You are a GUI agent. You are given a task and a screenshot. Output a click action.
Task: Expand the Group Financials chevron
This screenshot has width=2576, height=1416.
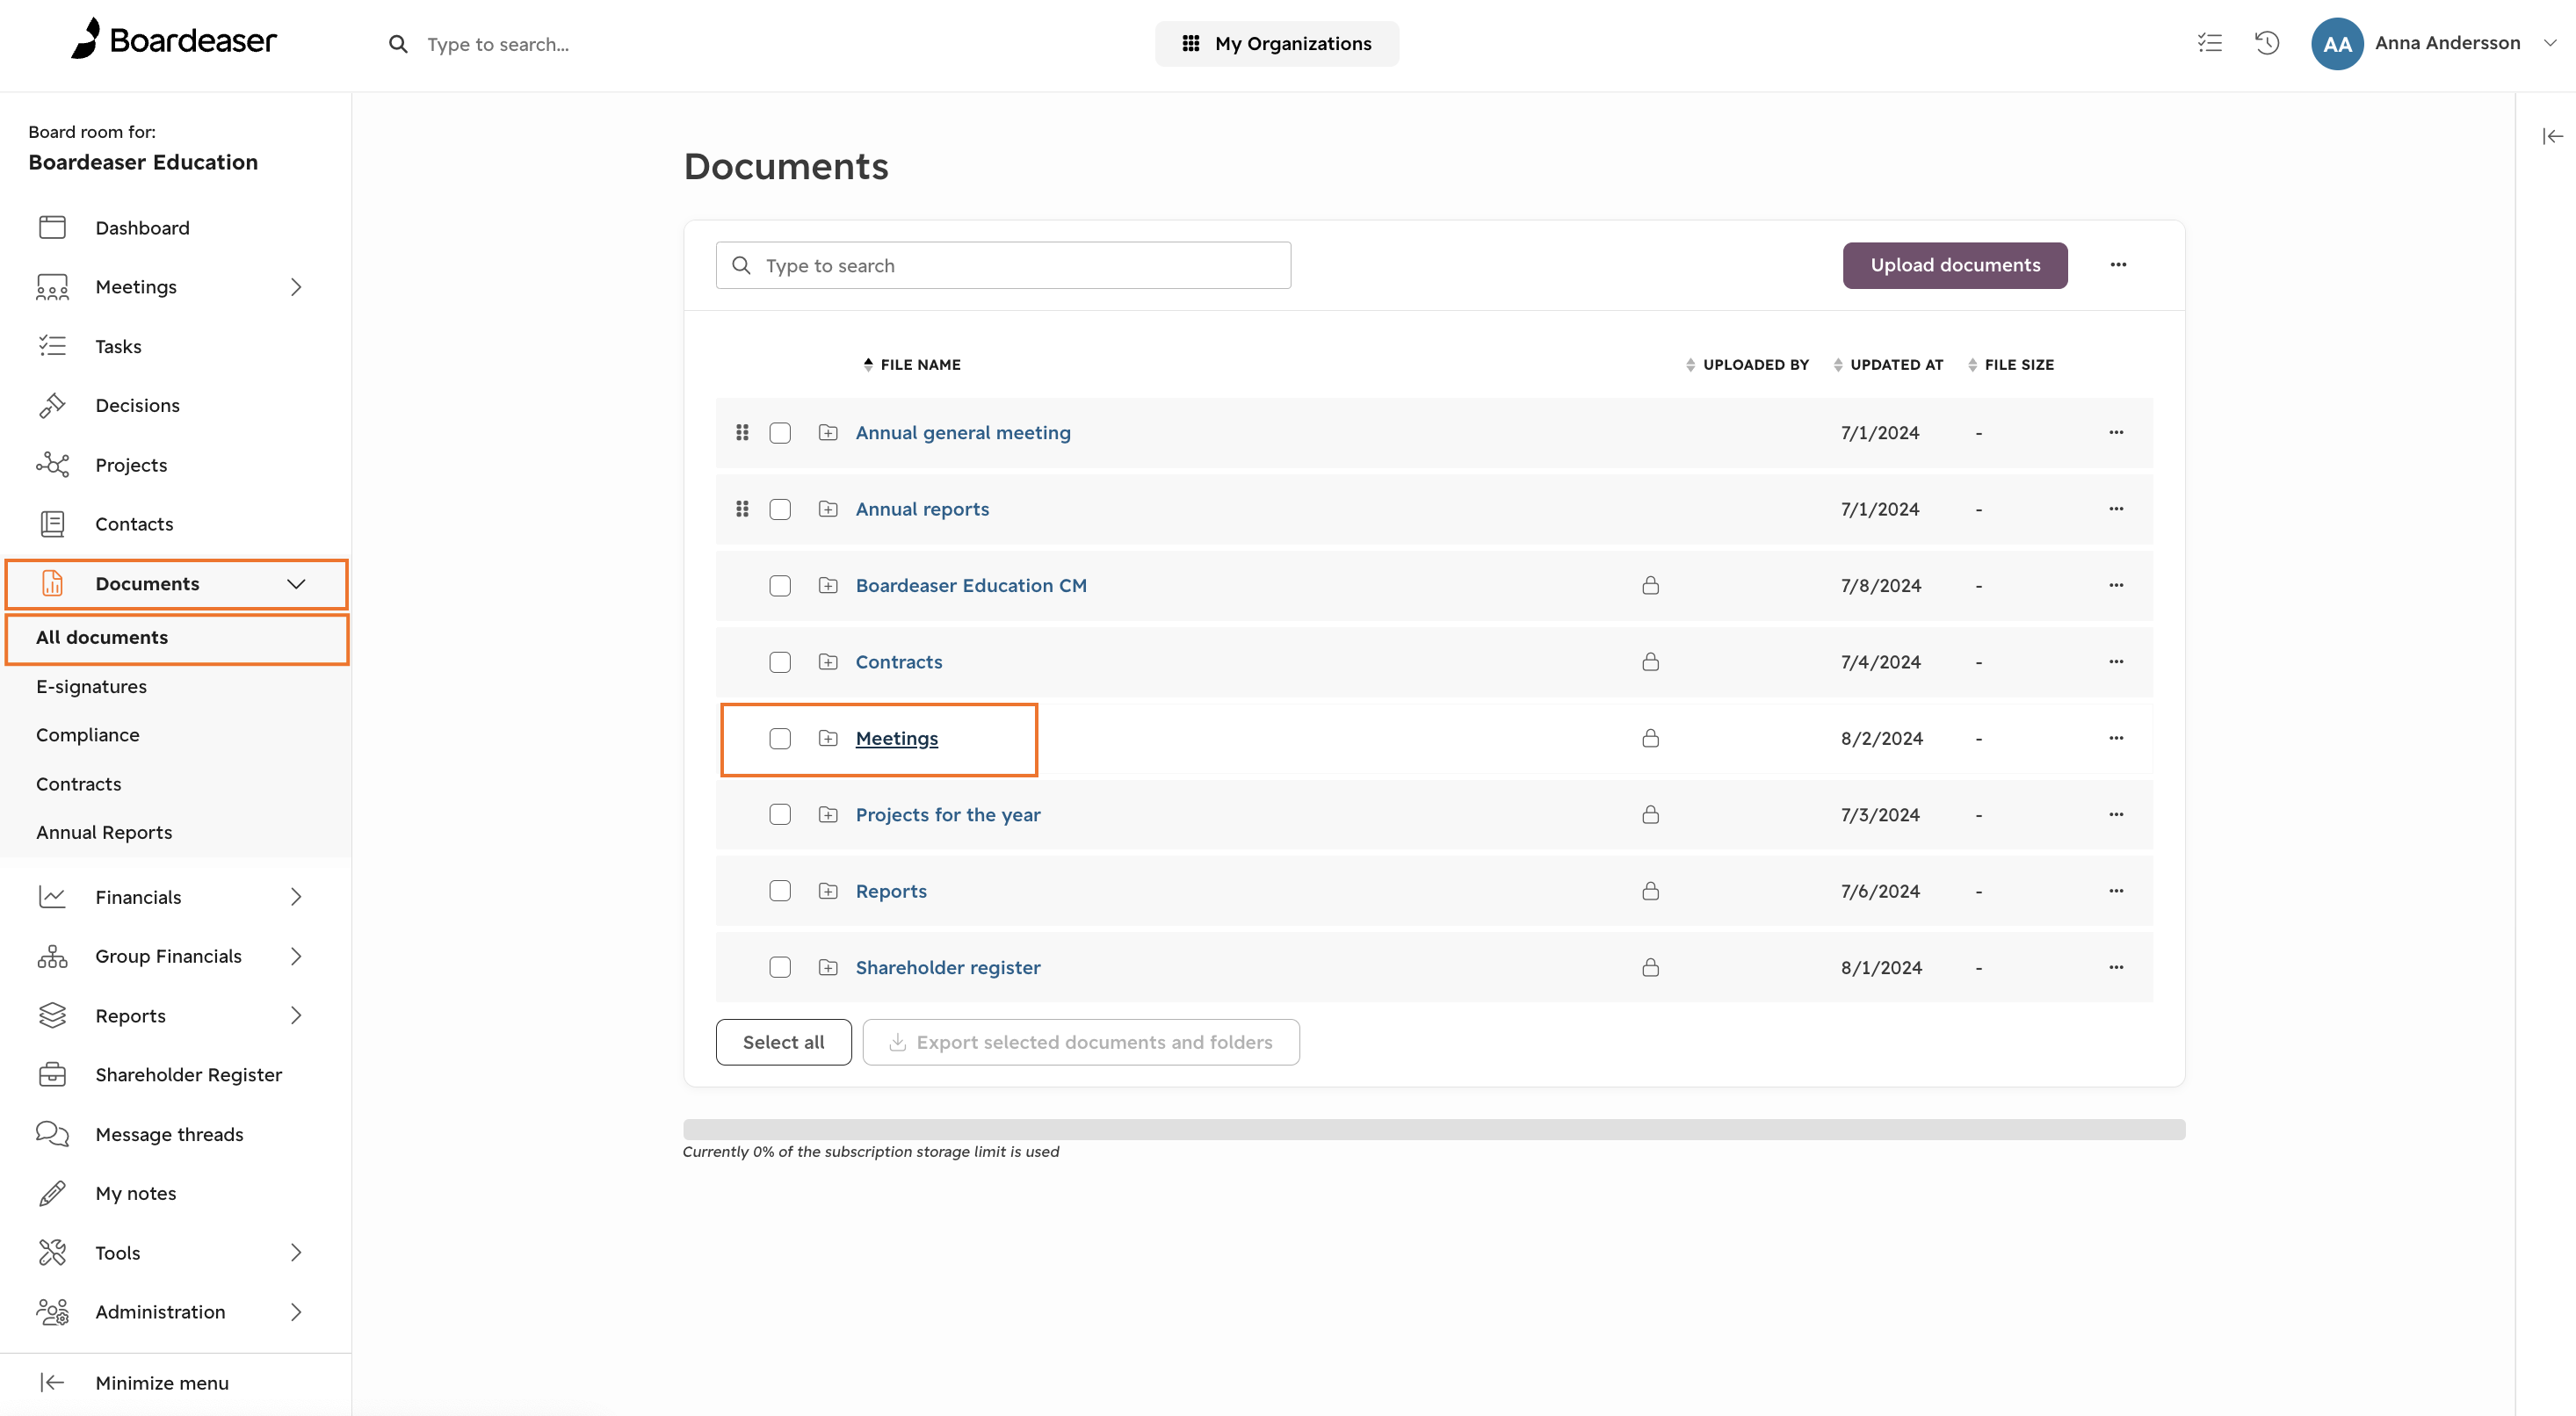[x=296, y=956]
